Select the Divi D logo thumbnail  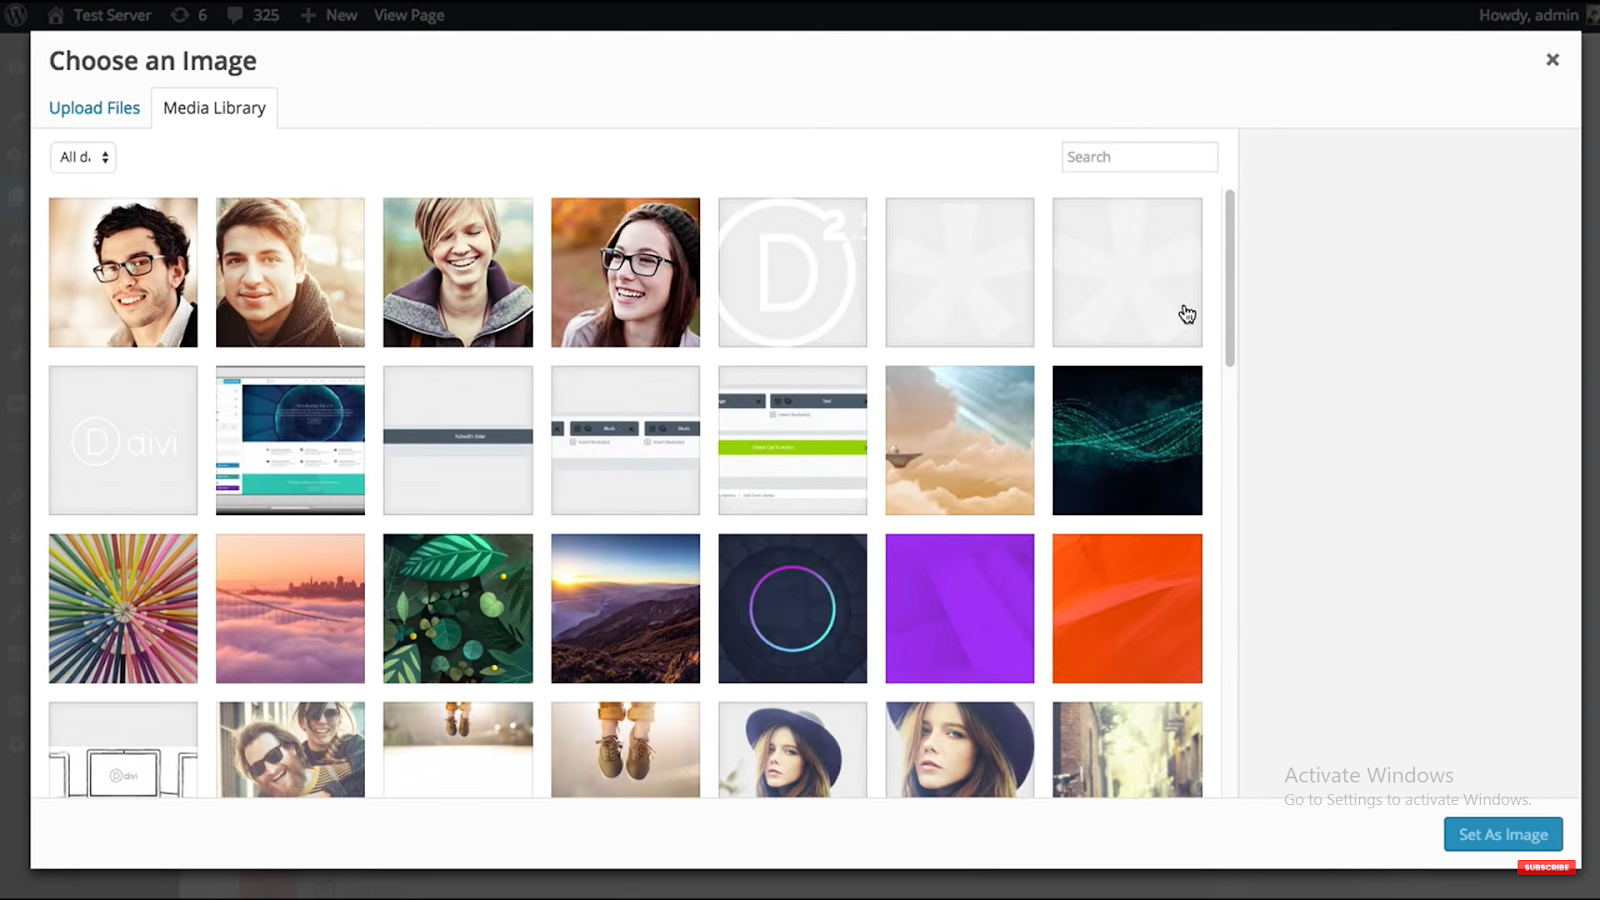tap(122, 440)
